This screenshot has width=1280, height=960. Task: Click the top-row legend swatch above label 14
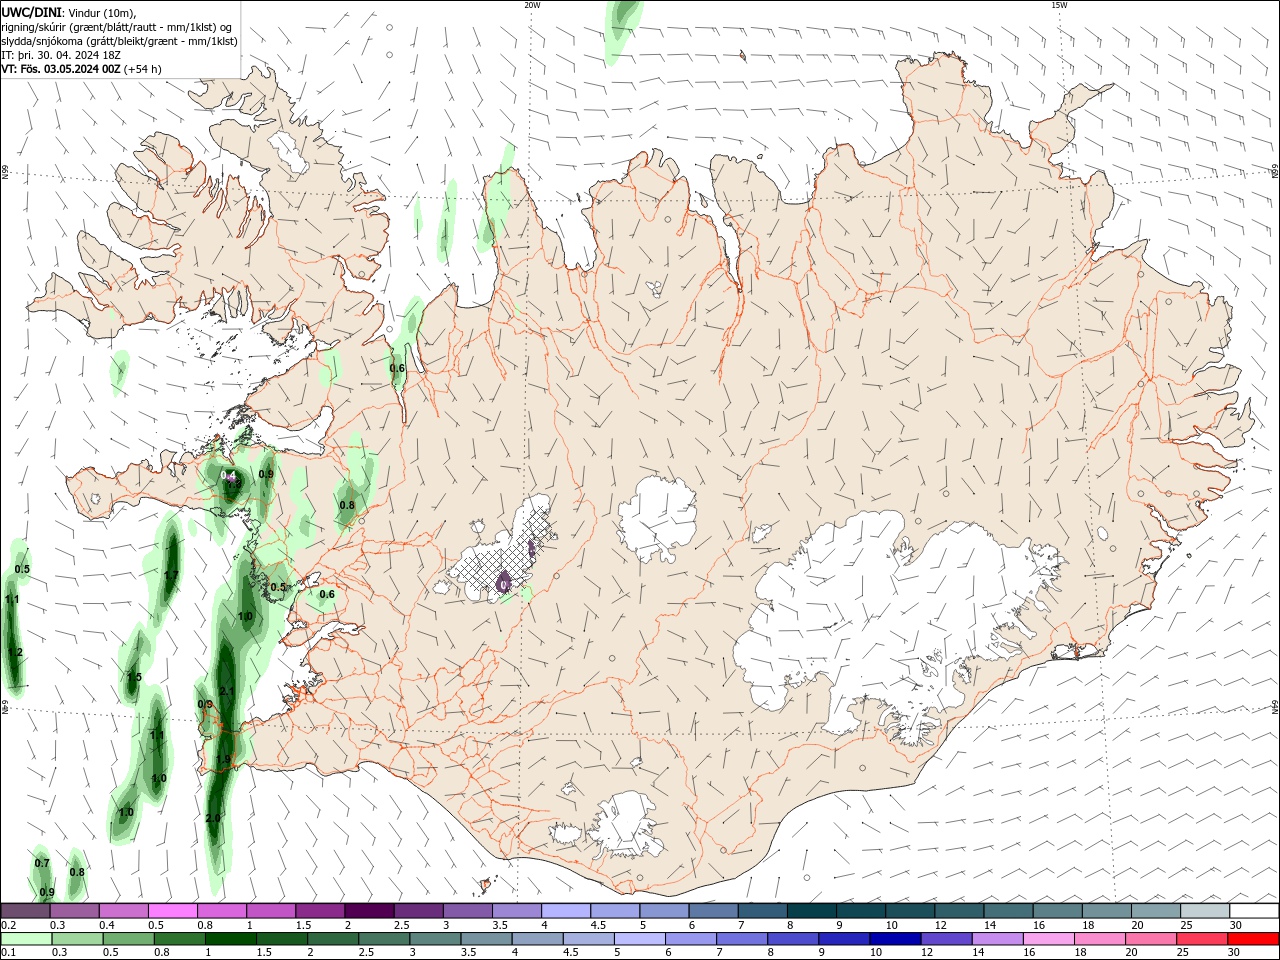click(1009, 911)
